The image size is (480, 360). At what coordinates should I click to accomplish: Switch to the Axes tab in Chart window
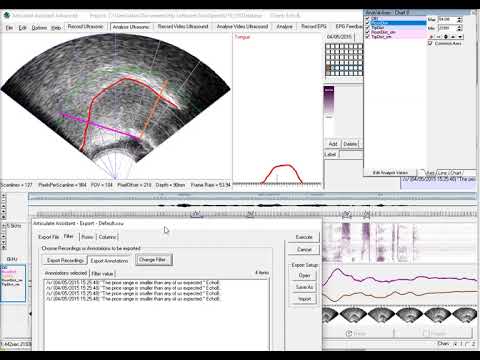[x=430, y=173]
